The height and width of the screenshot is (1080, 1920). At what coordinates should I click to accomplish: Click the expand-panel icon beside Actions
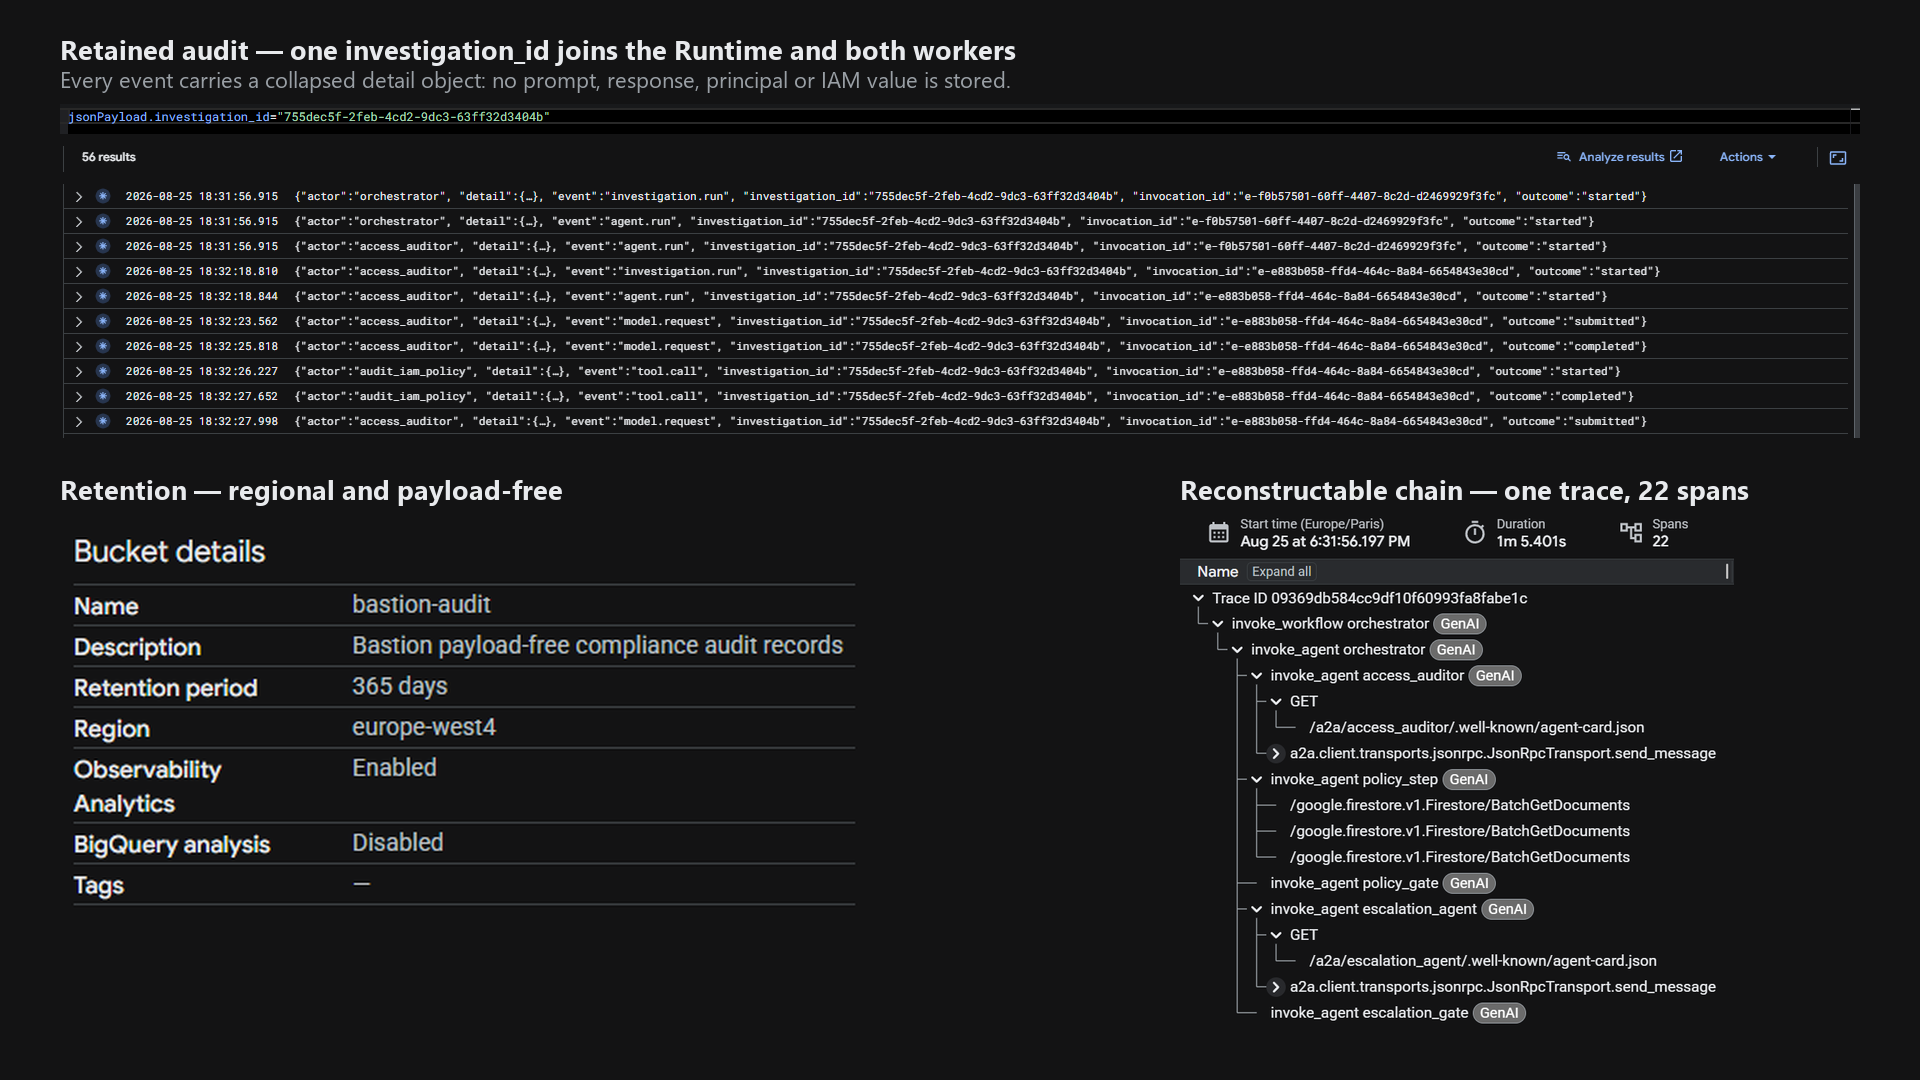1838,158
